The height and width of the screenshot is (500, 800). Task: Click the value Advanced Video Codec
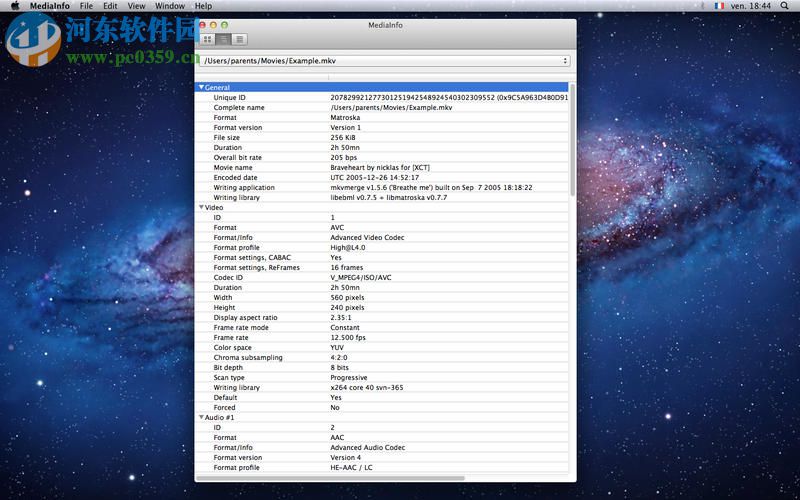pos(367,237)
